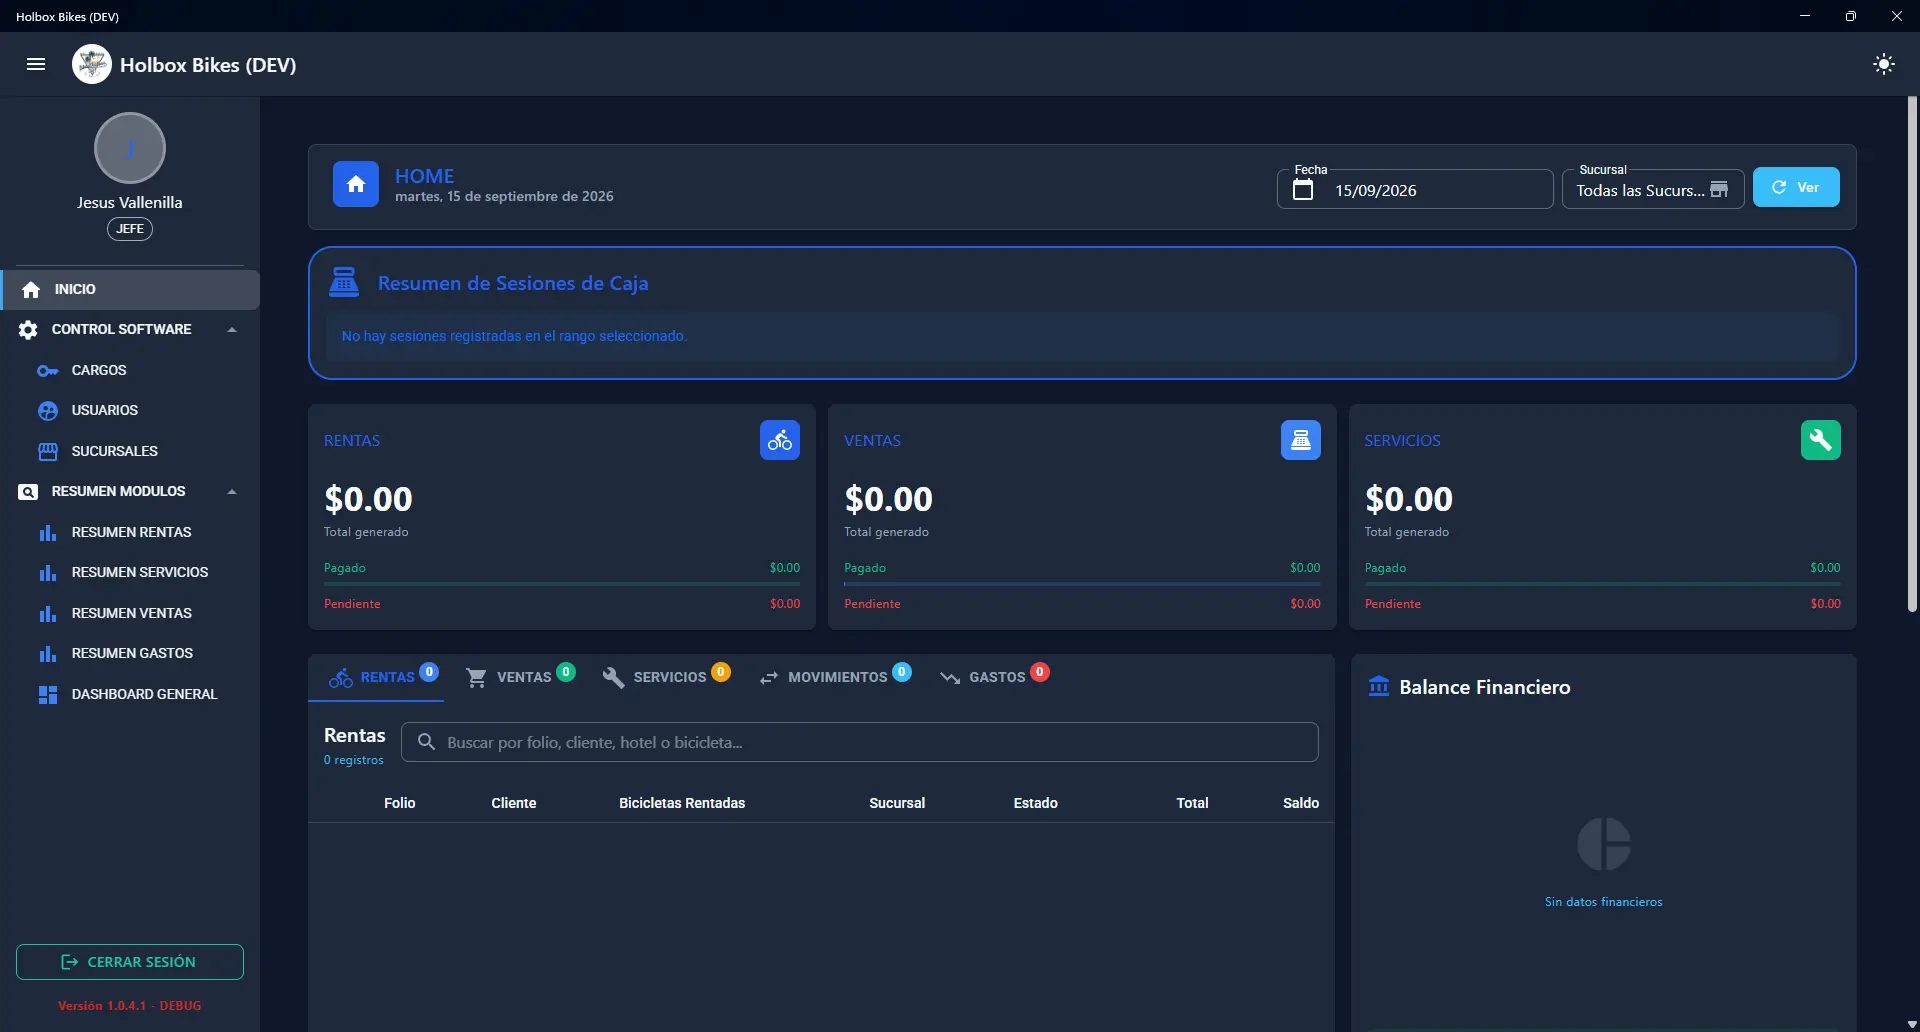This screenshot has width=1920, height=1032.
Task: Click the JEFE role badge
Action: point(130,229)
